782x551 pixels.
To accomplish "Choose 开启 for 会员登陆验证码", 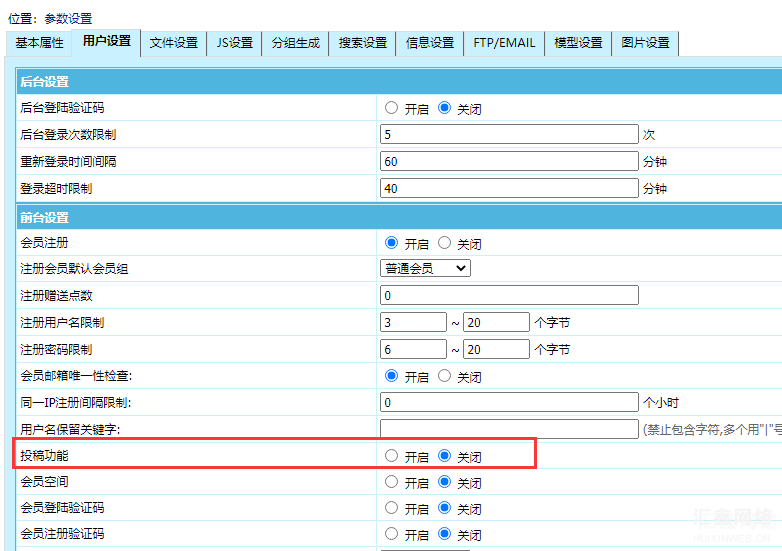I will click(391, 508).
